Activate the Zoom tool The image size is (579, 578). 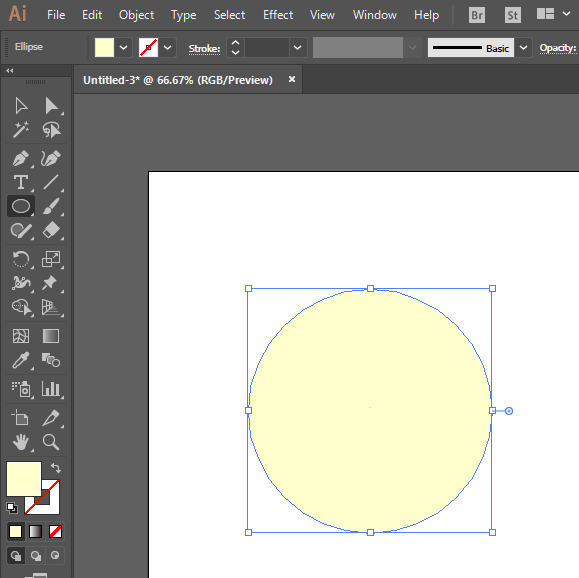tap(51, 442)
